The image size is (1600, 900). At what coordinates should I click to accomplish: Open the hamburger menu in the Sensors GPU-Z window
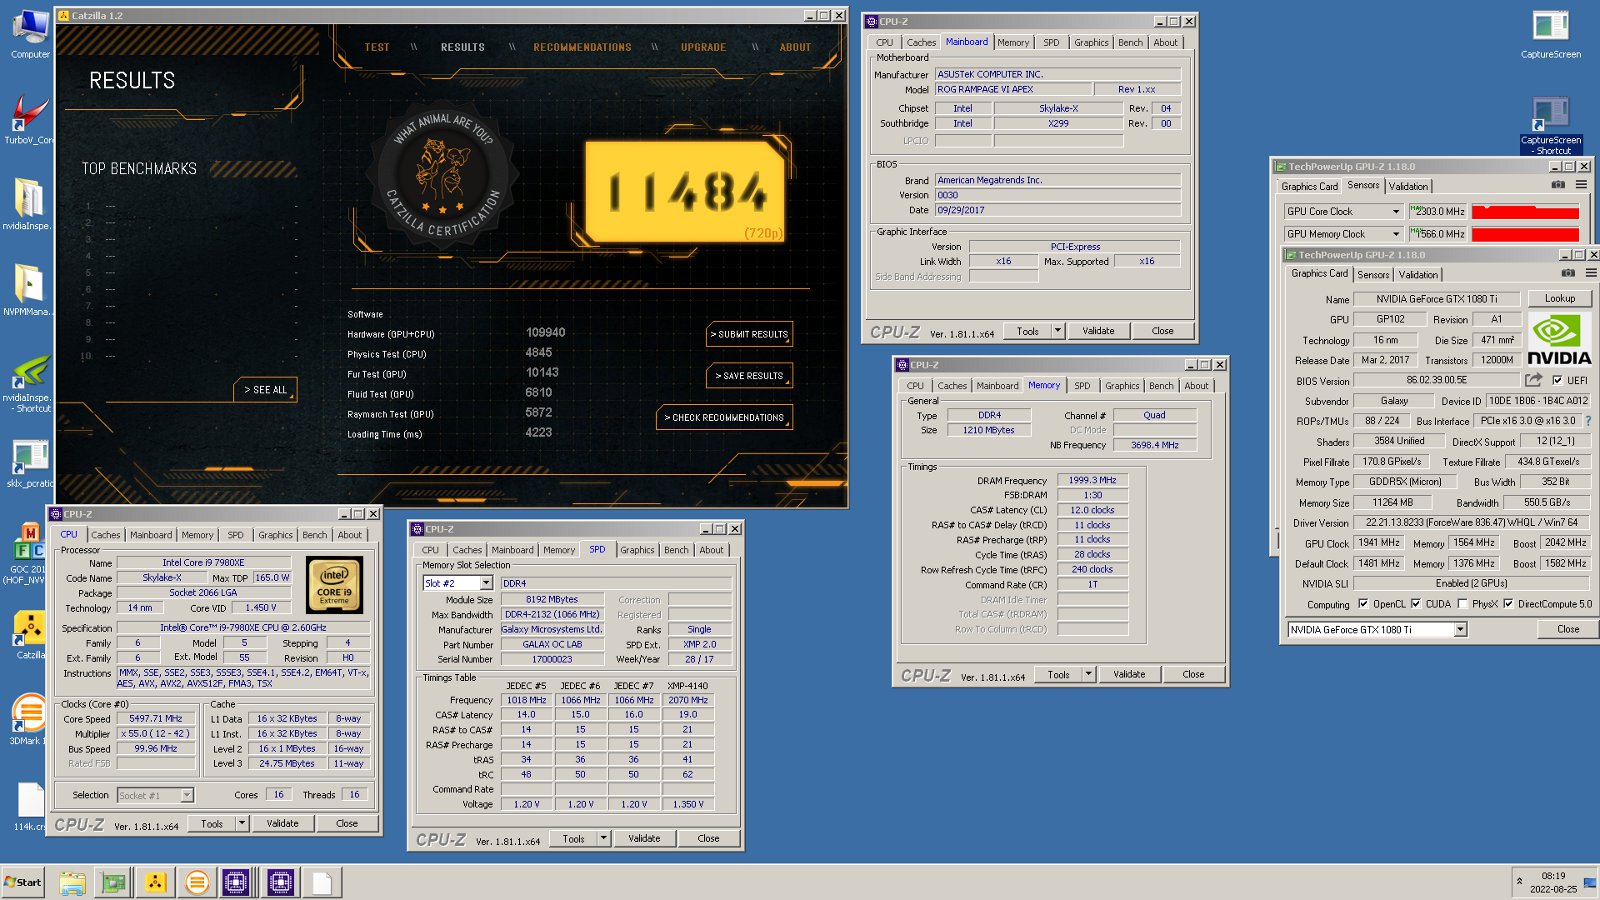[1581, 185]
